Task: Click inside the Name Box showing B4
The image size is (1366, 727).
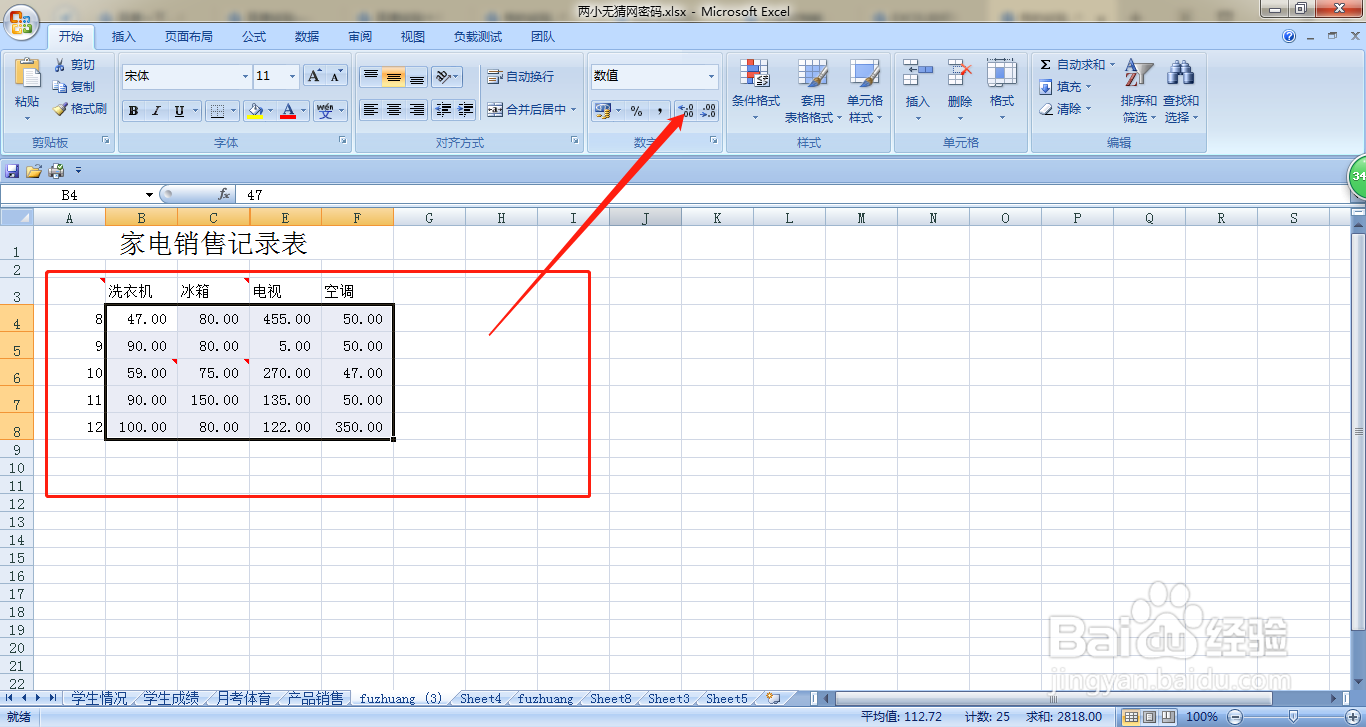Action: [70, 195]
